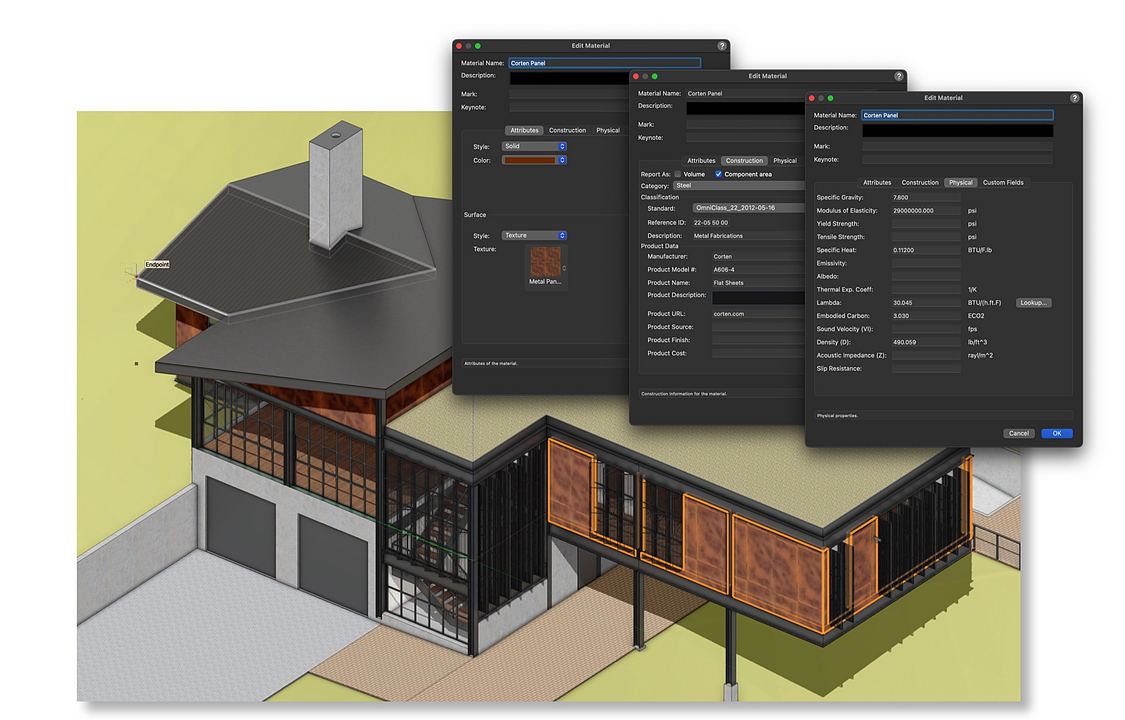Screen dimensions: 1125x720
Task: Switch to the Custom Fields tab
Action: 1003,182
